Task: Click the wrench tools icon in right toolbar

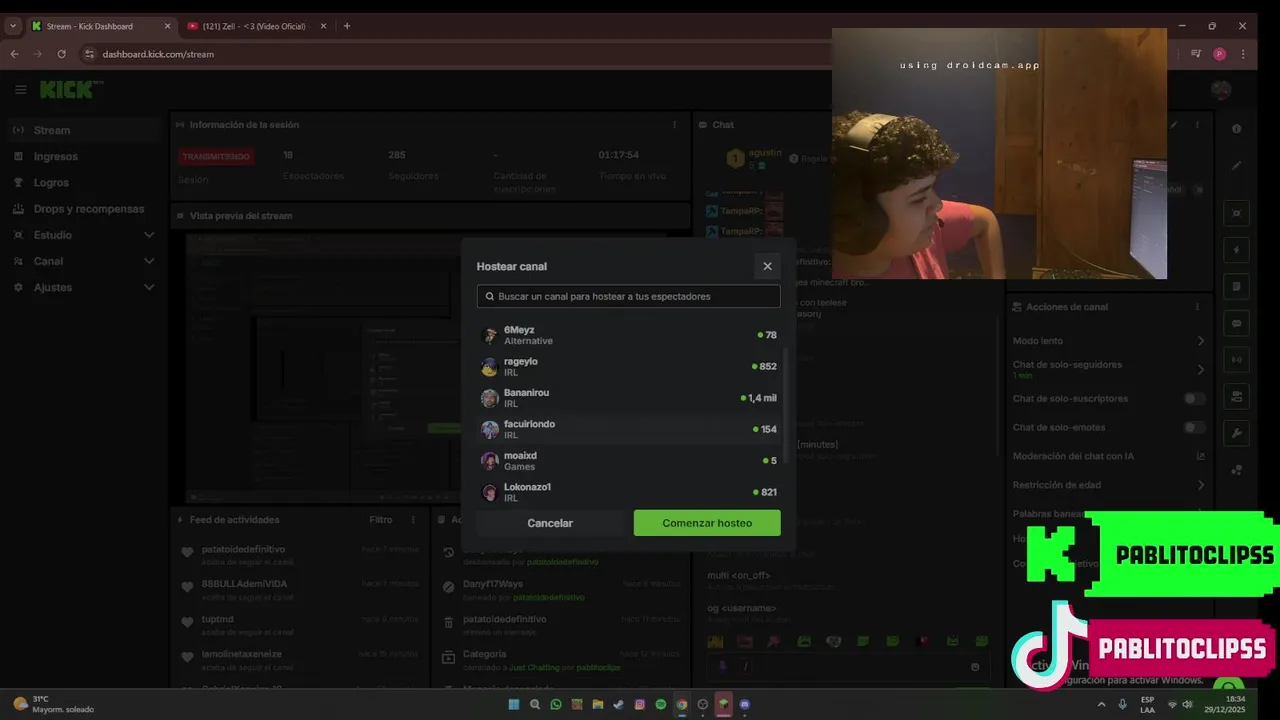Action: tap(1237, 433)
